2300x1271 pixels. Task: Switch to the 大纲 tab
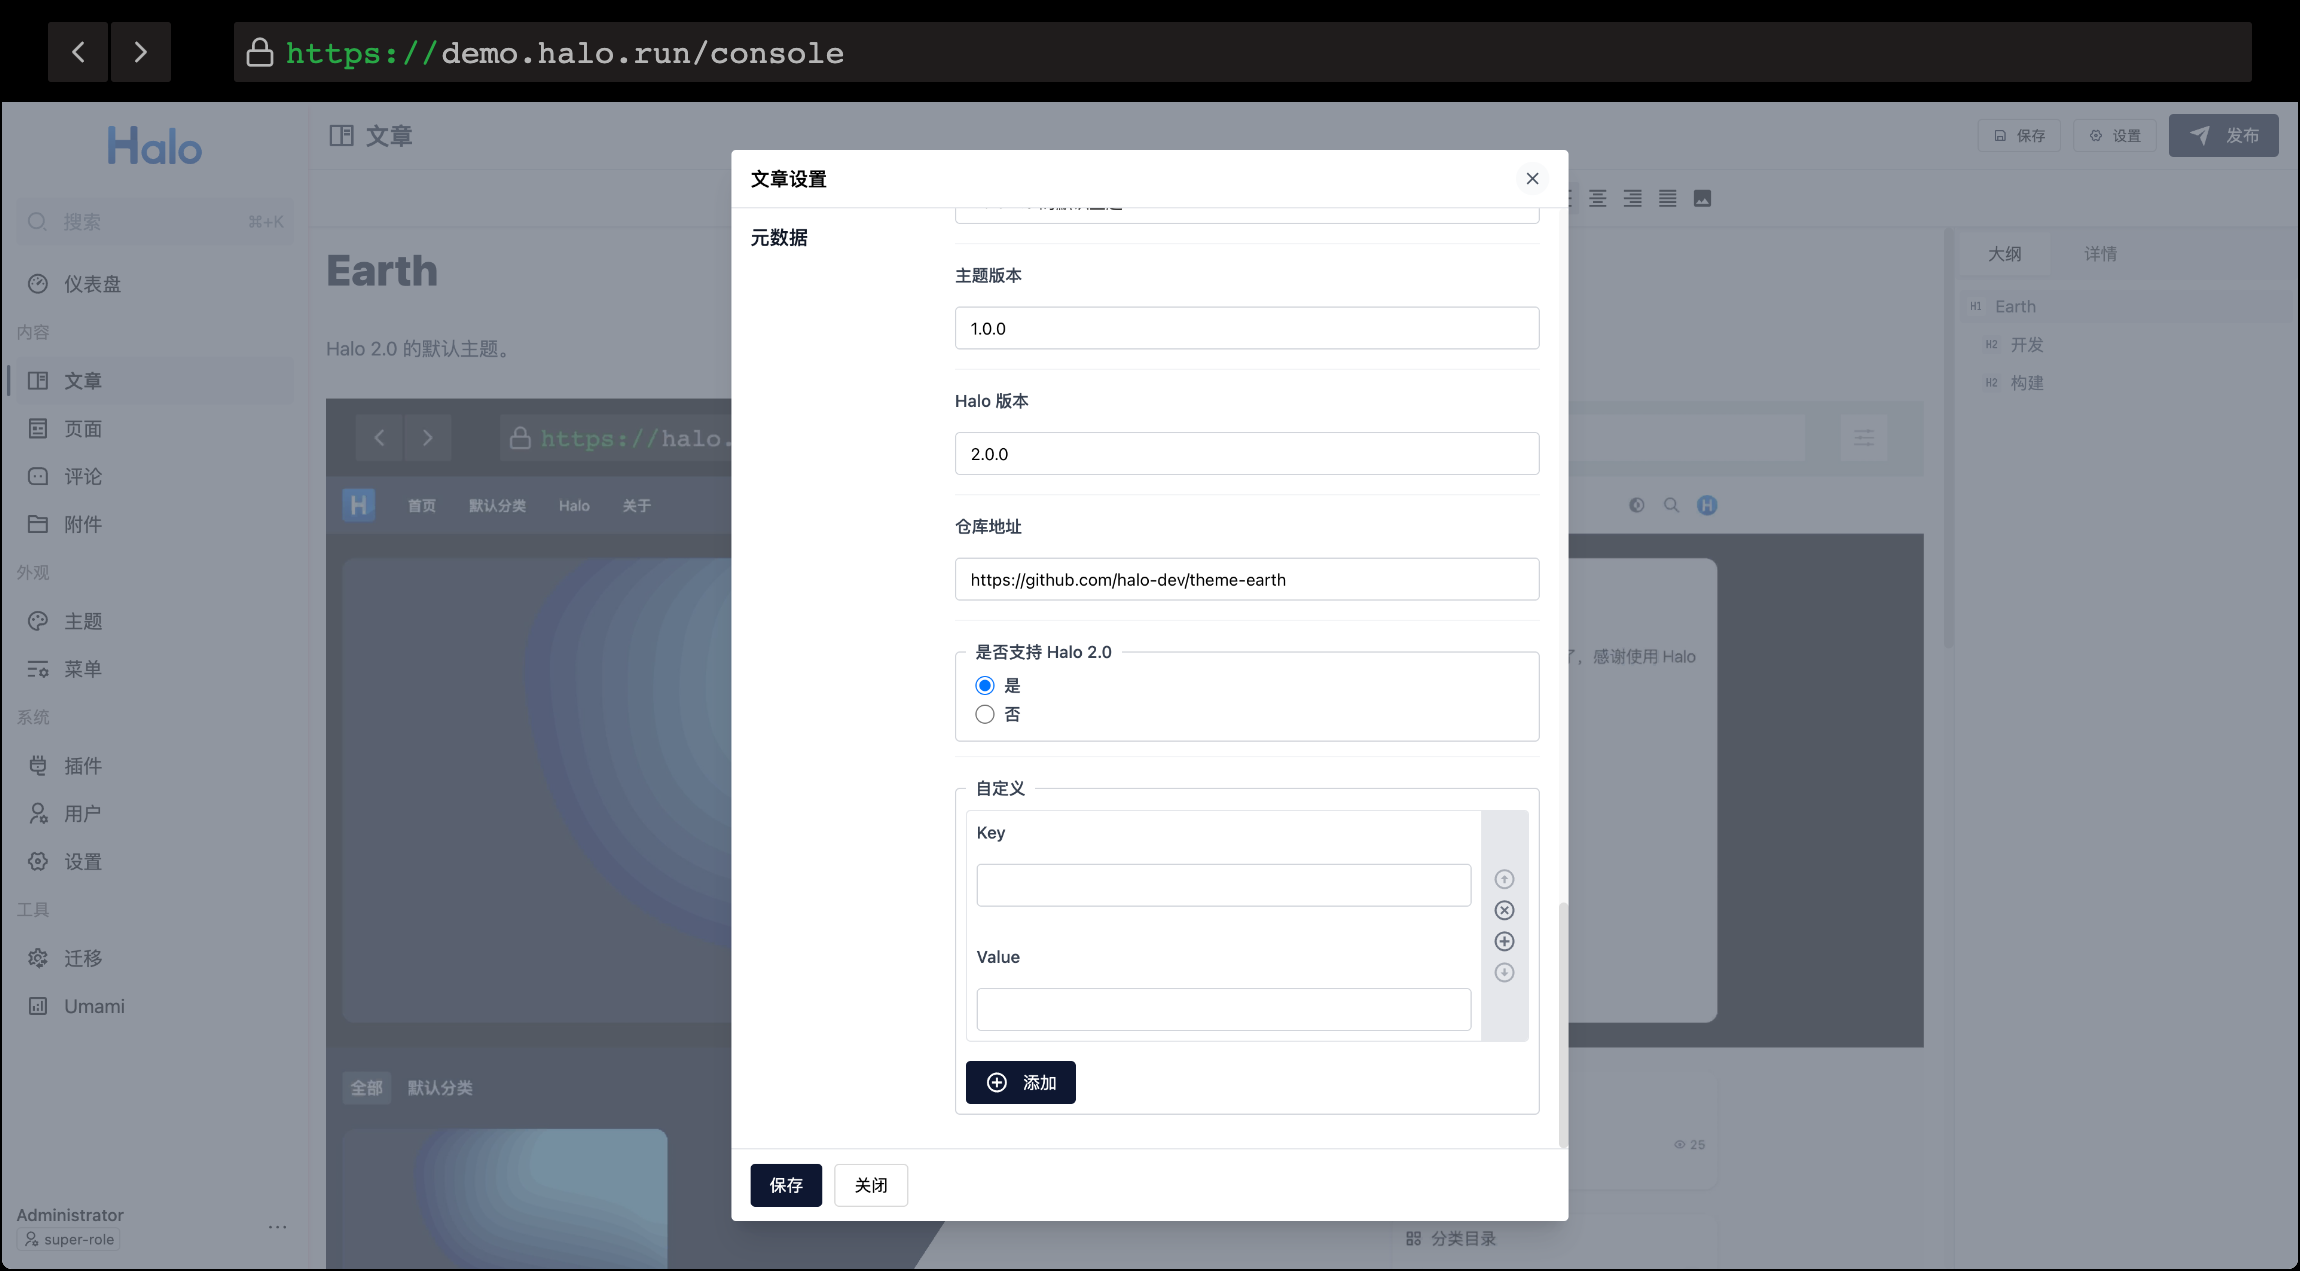point(2004,253)
